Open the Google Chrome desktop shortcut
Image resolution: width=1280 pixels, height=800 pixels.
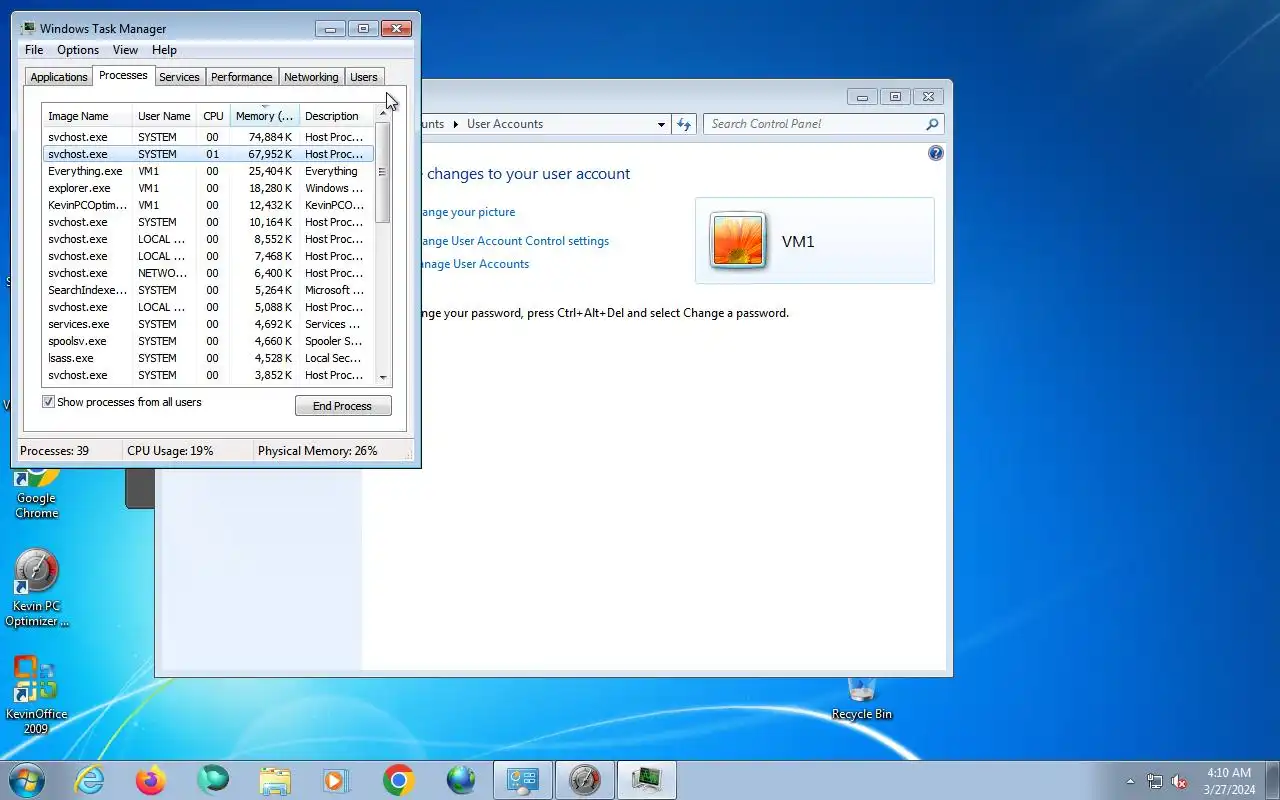pyautogui.click(x=37, y=495)
